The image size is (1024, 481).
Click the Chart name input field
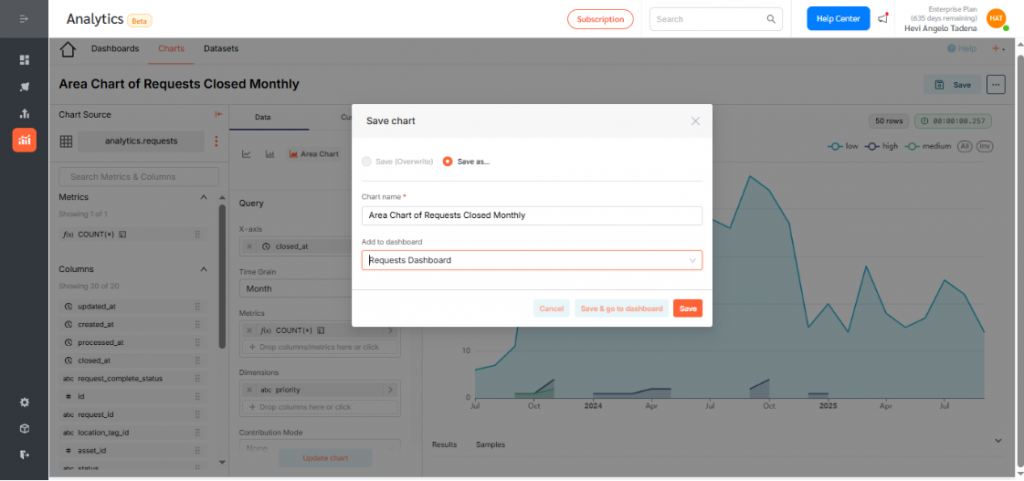[531, 215]
